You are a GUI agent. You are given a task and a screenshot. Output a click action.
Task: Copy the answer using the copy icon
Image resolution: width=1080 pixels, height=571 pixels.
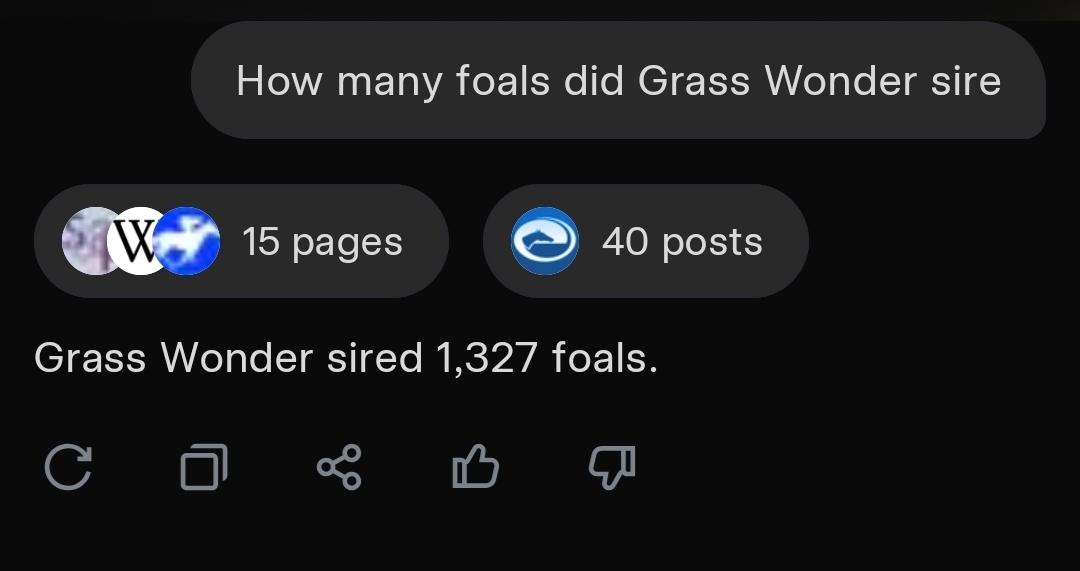(x=204, y=467)
